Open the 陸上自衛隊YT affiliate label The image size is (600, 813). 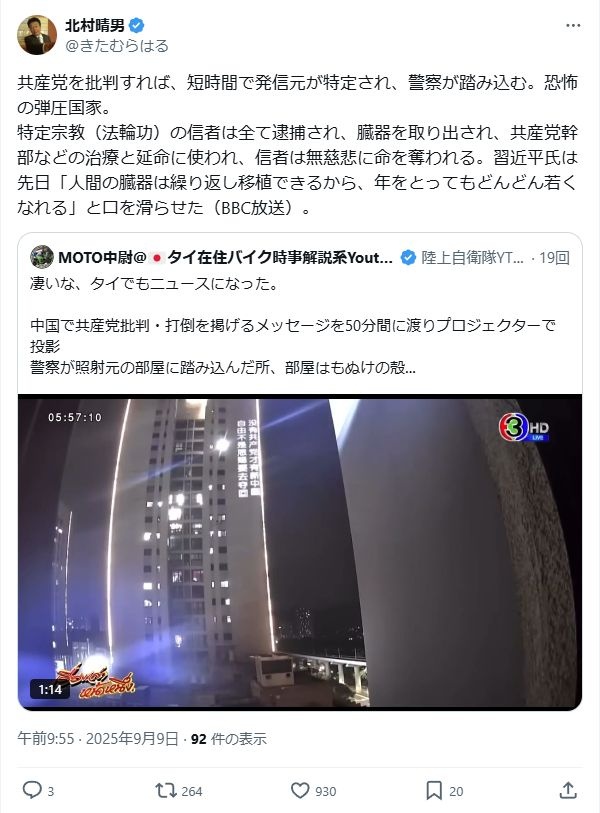(472, 257)
